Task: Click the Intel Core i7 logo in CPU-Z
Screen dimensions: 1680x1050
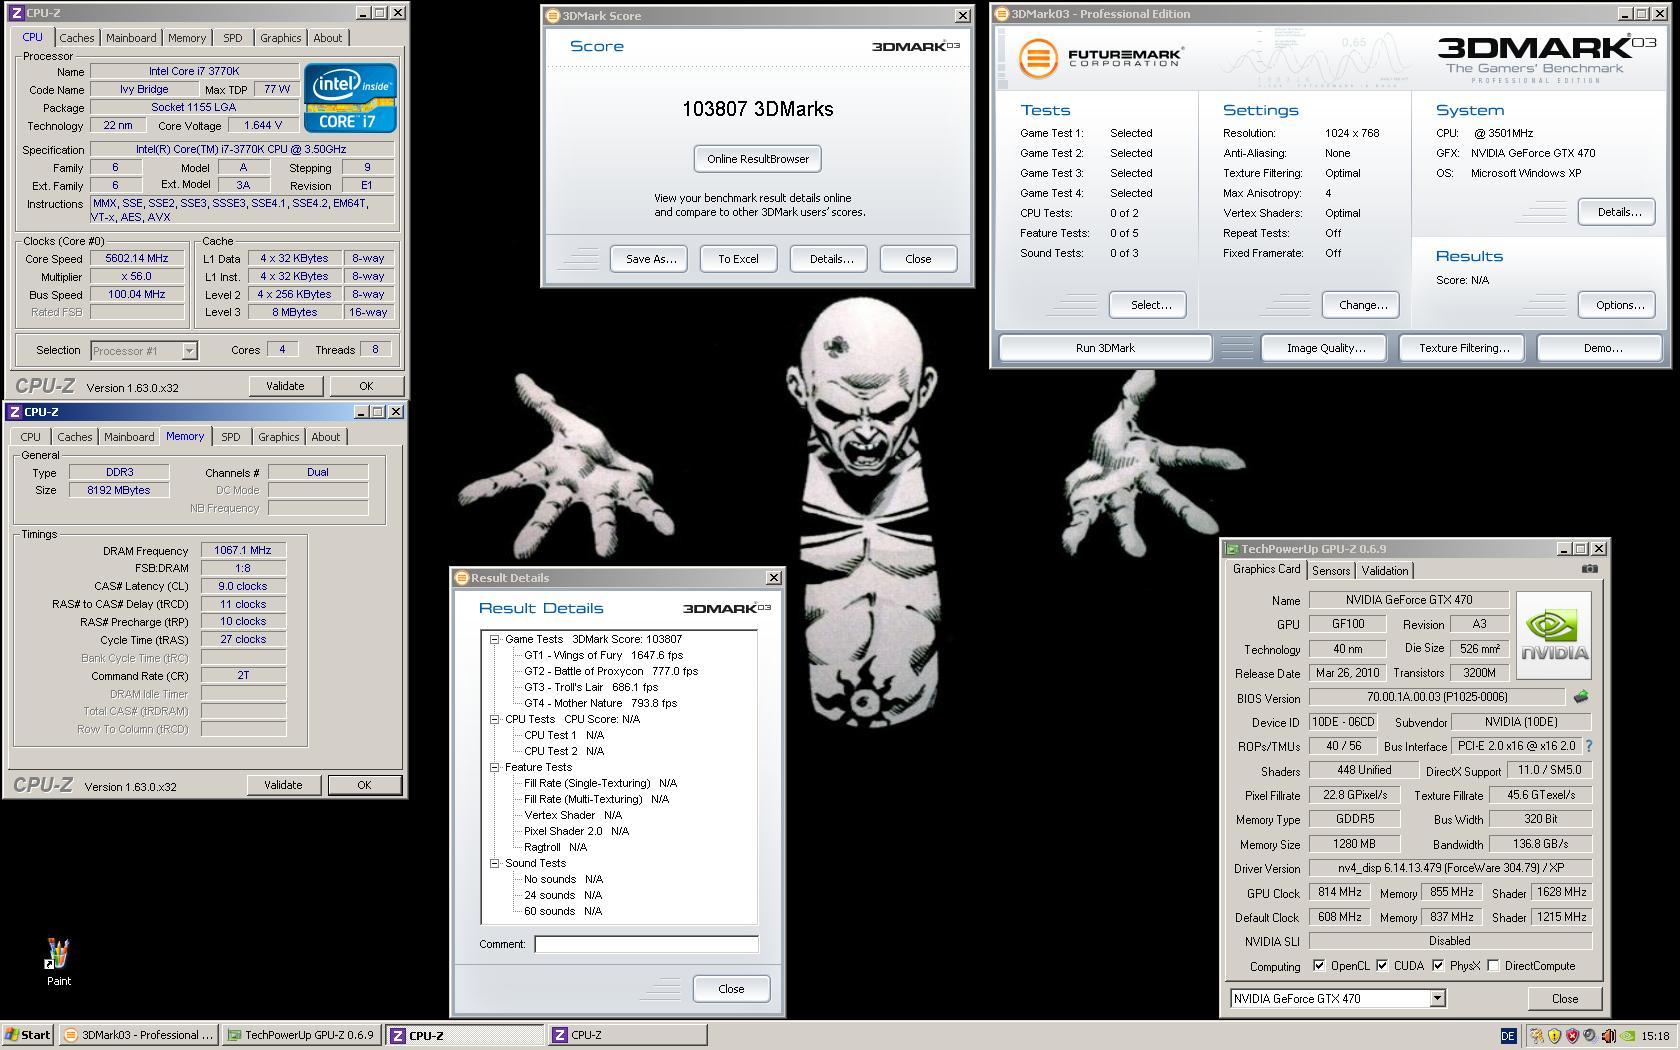Action: click(x=350, y=98)
